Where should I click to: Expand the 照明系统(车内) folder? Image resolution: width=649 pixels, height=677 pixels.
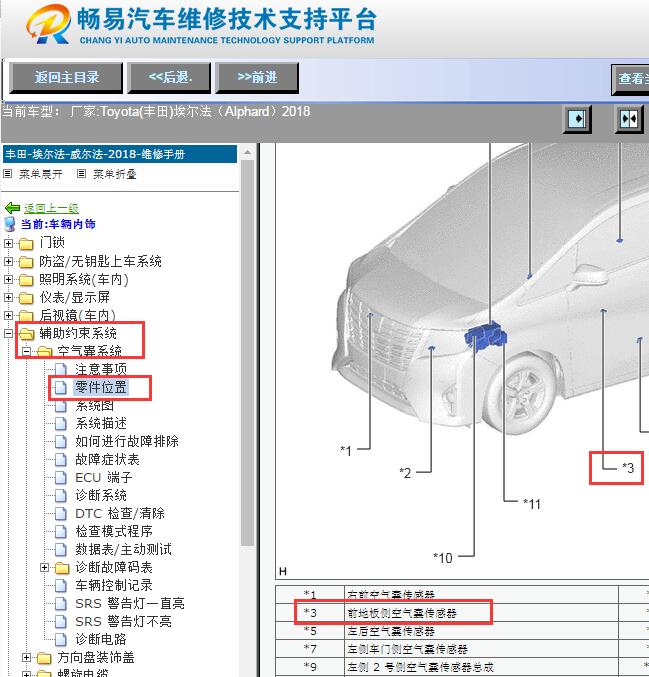pos(8,279)
